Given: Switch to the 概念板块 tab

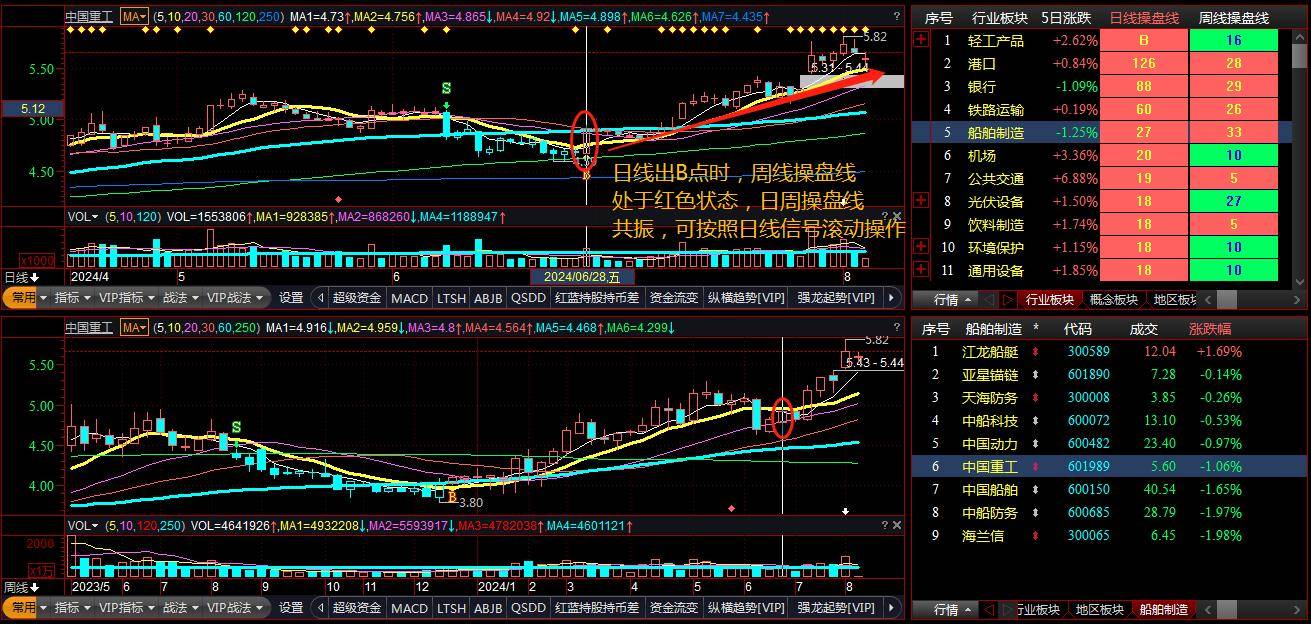Looking at the screenshot, I should click(x=1113, y=299).
